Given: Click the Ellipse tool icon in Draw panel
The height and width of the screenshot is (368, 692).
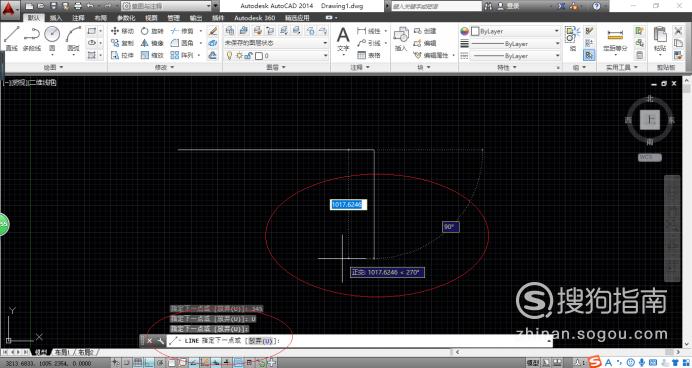Looking at the screenshot, I should coord(92,43).
